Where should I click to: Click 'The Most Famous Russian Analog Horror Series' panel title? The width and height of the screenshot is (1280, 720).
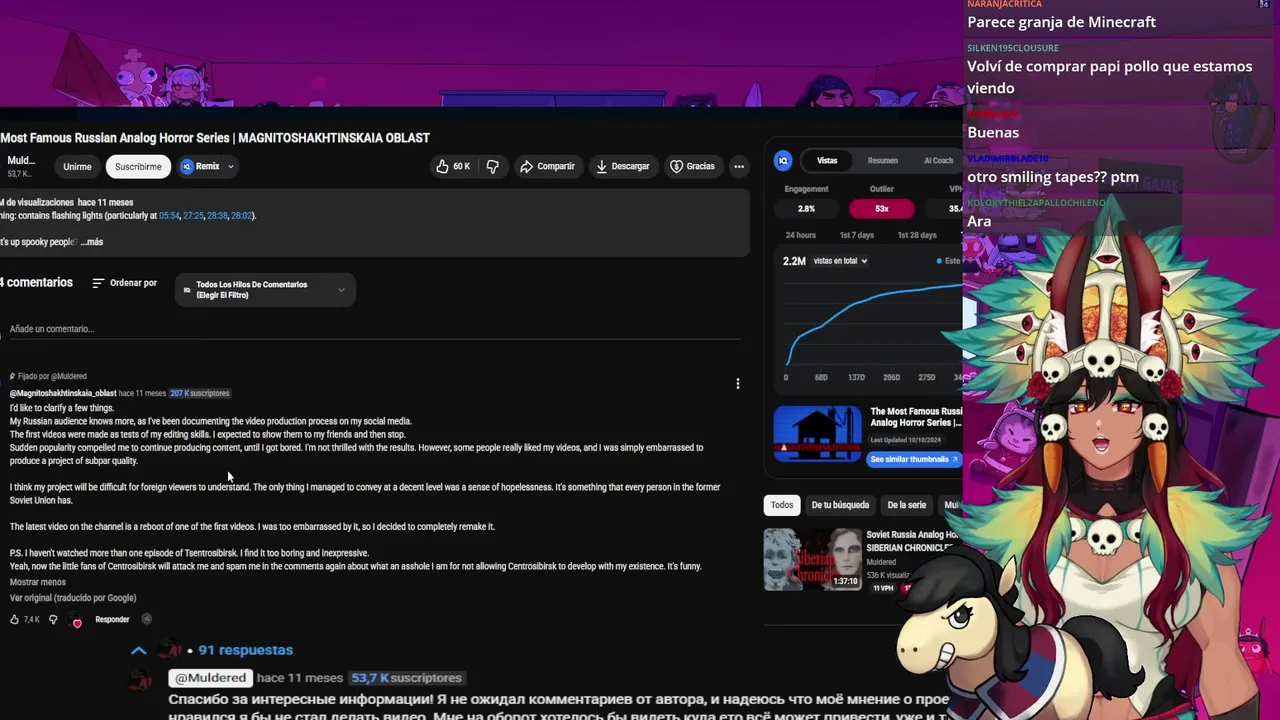tap(916, 417)
